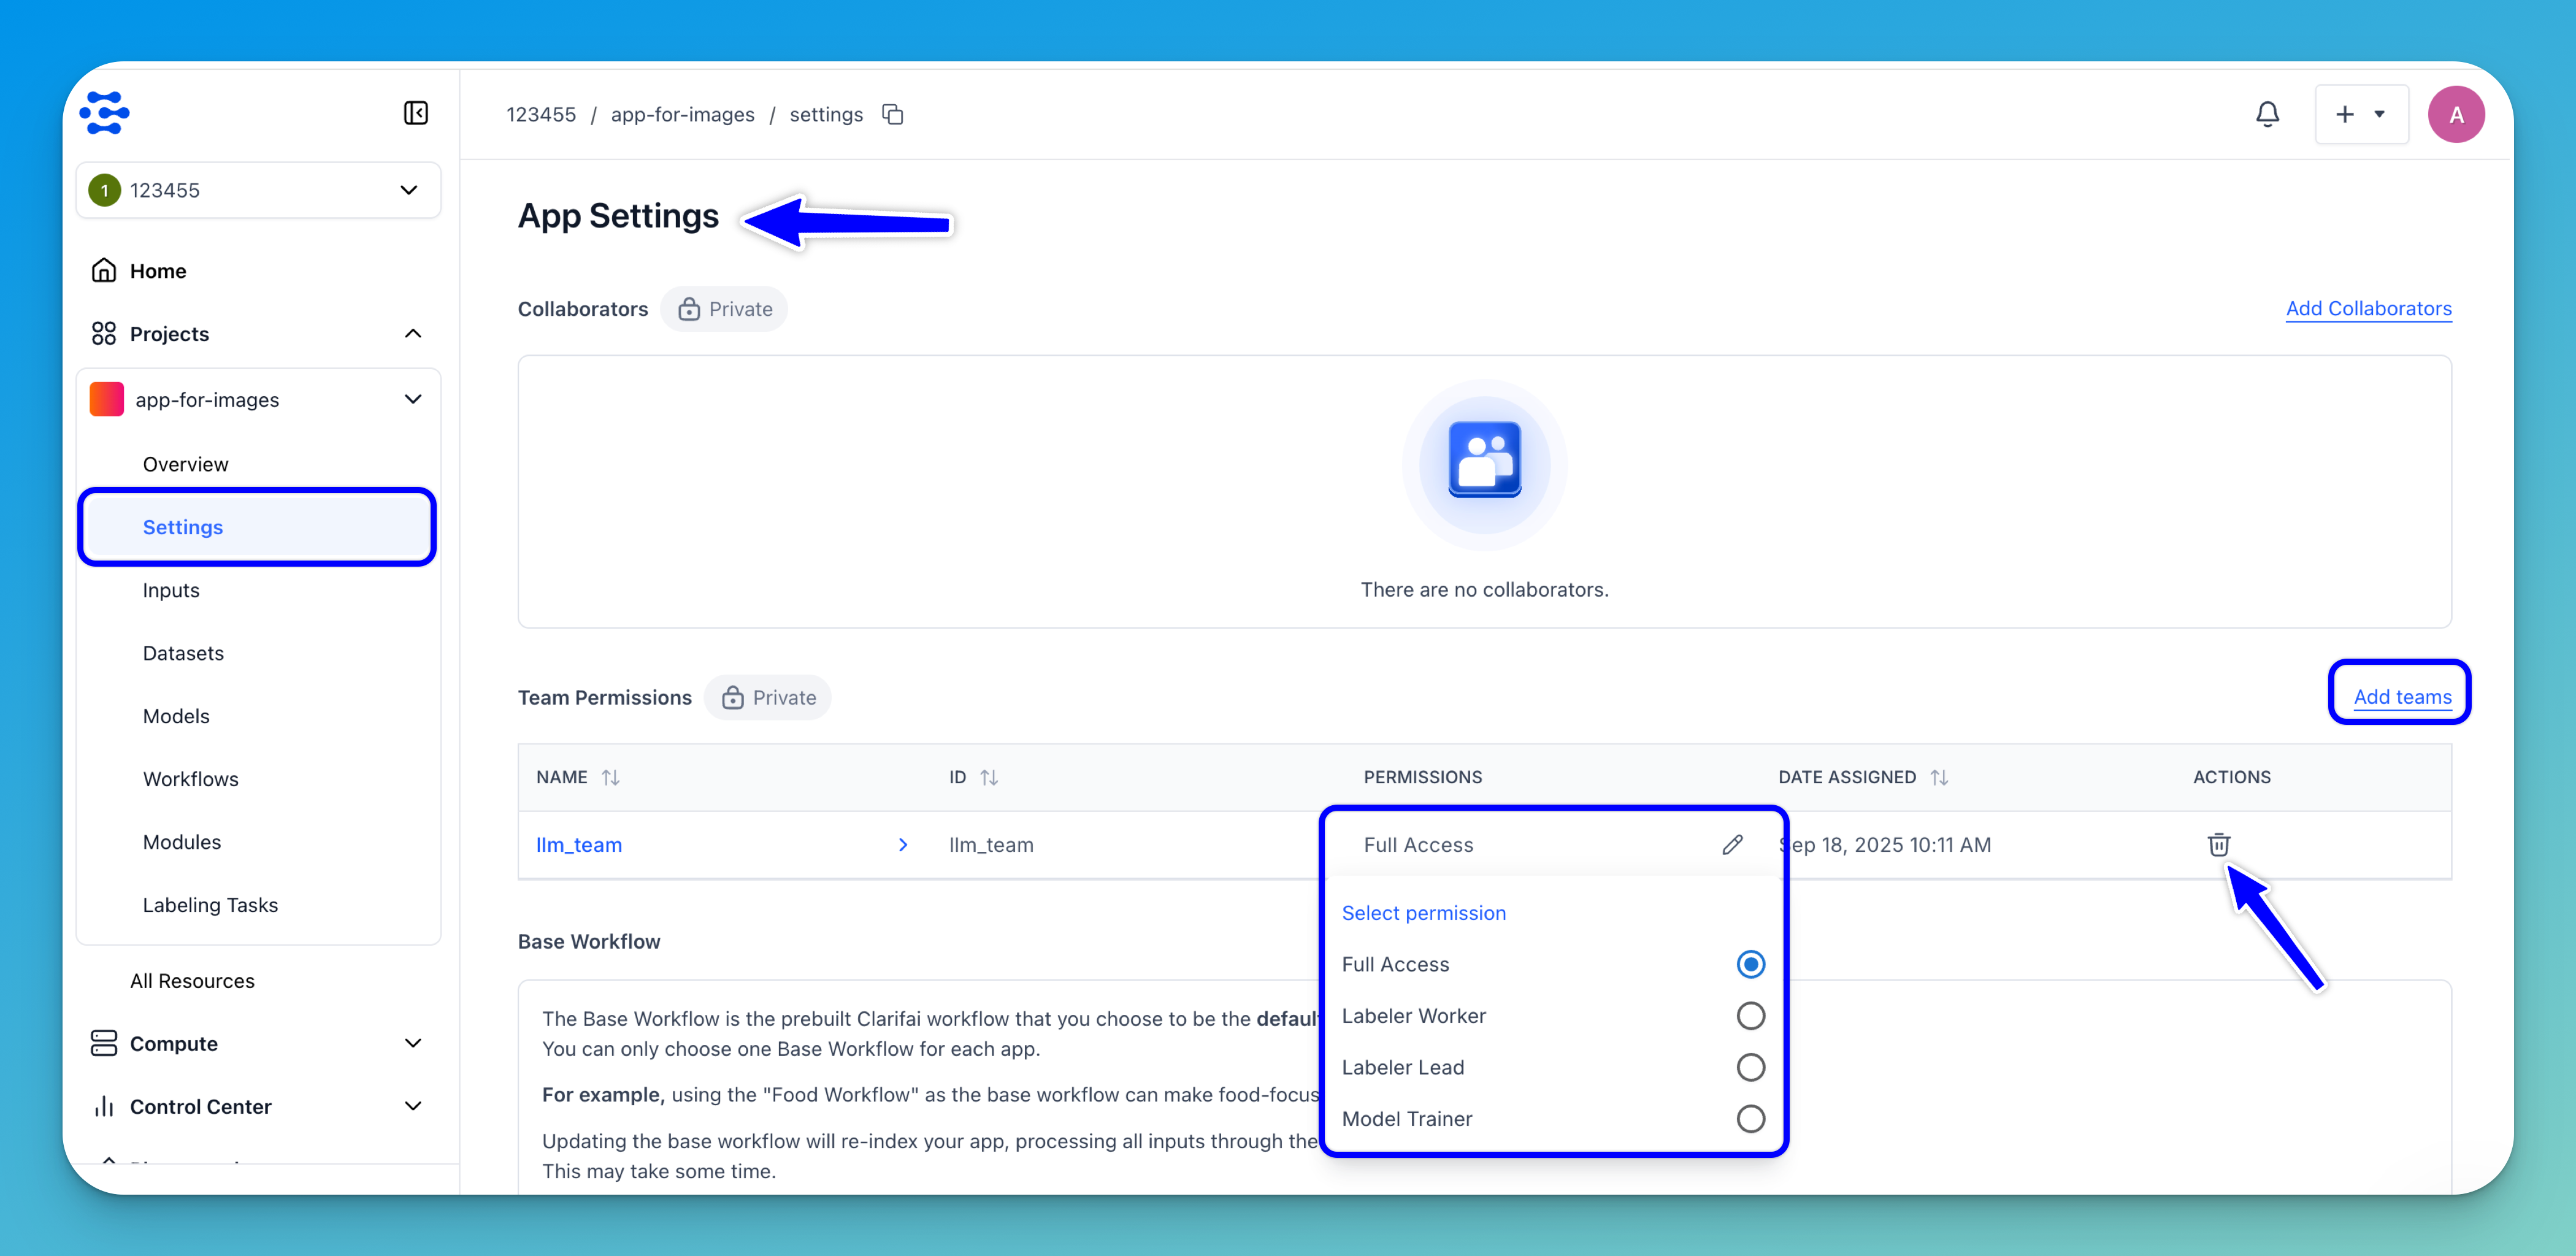Screen dimensions: 2576x1256
Task: Open the plus create dropdown
Action: point(2361,114)
